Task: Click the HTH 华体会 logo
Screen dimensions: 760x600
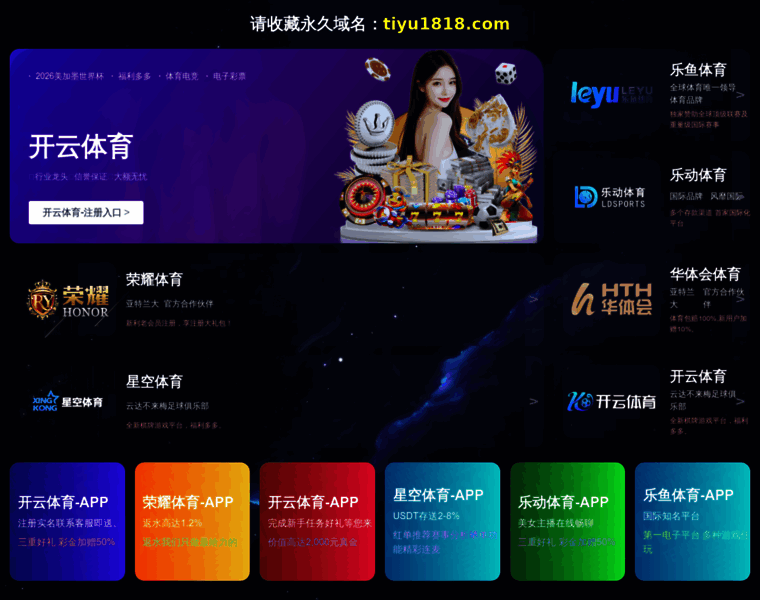Action: (612, 299)
